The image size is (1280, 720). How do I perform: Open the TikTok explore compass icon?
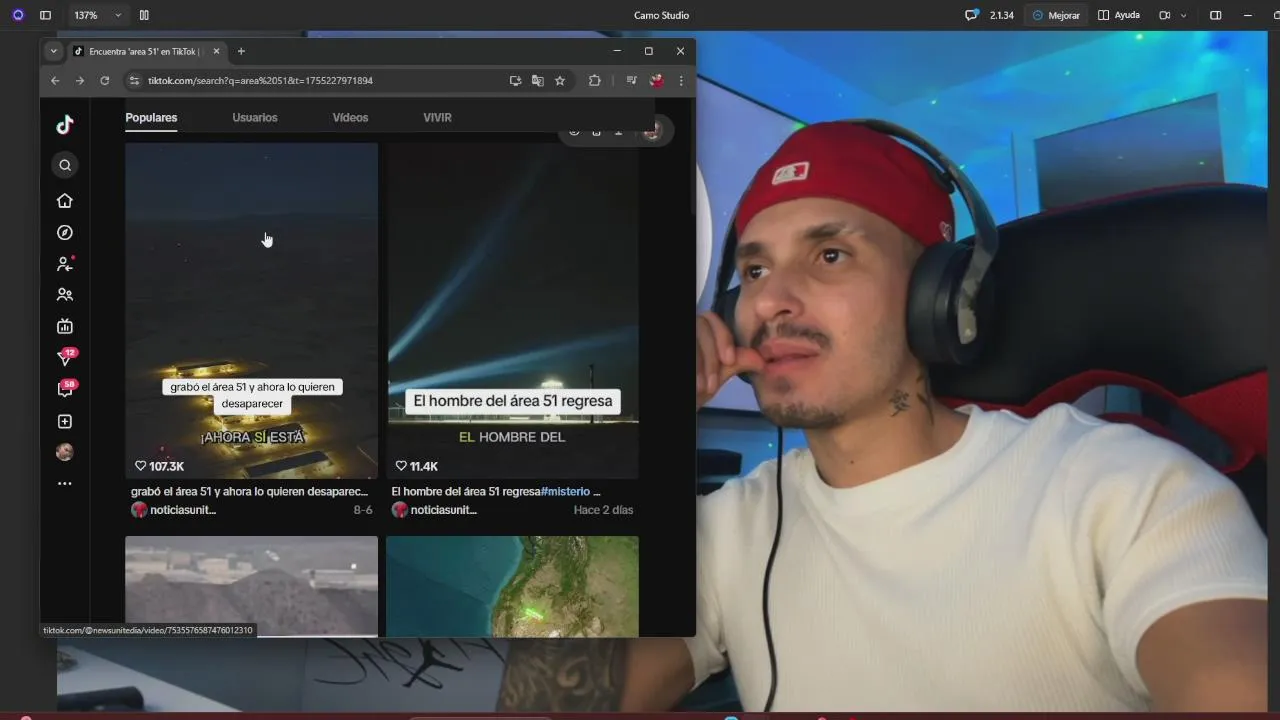click(65, 232)
